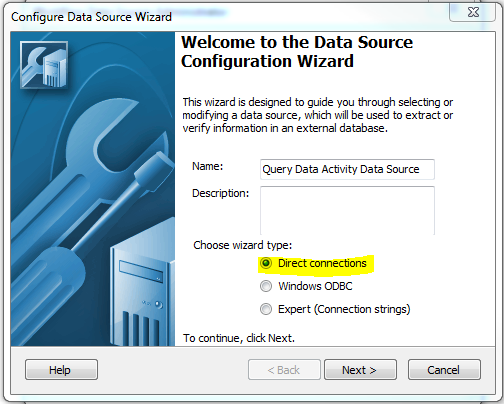Cancel the data source wizard
This screenshot has width=504, height=404.
[444, 370]
